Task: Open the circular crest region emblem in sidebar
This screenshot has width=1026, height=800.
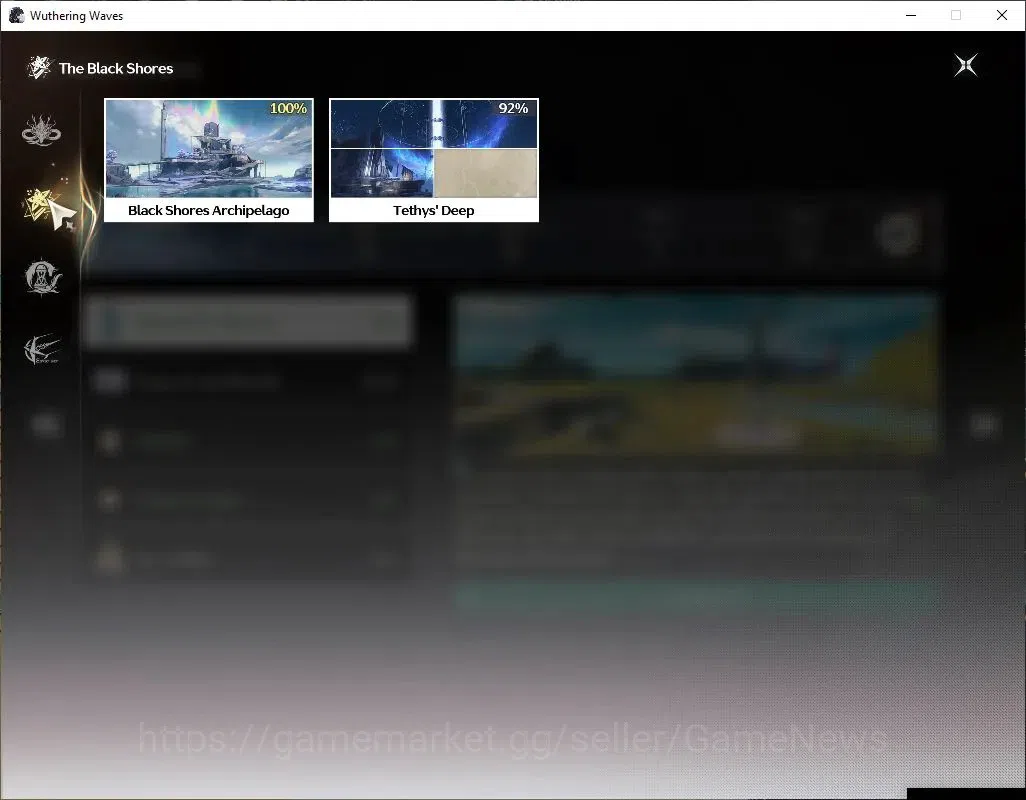Action: (43, 276)
